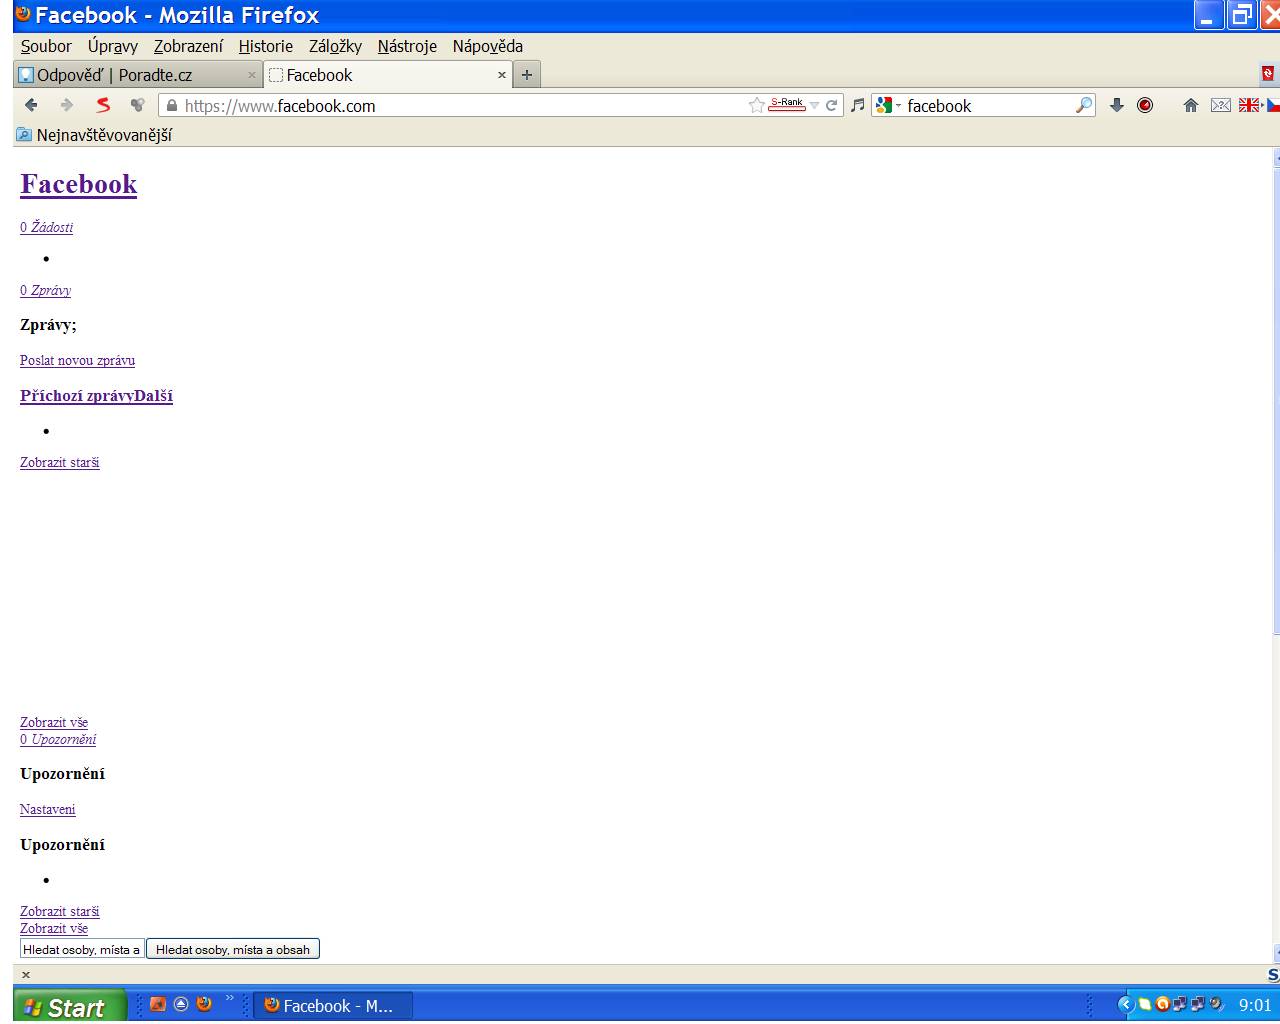This screenshot has height=1024, width=1280.
Task: Launch Firefox from the quick launch bar
Action: point(204,1004)
